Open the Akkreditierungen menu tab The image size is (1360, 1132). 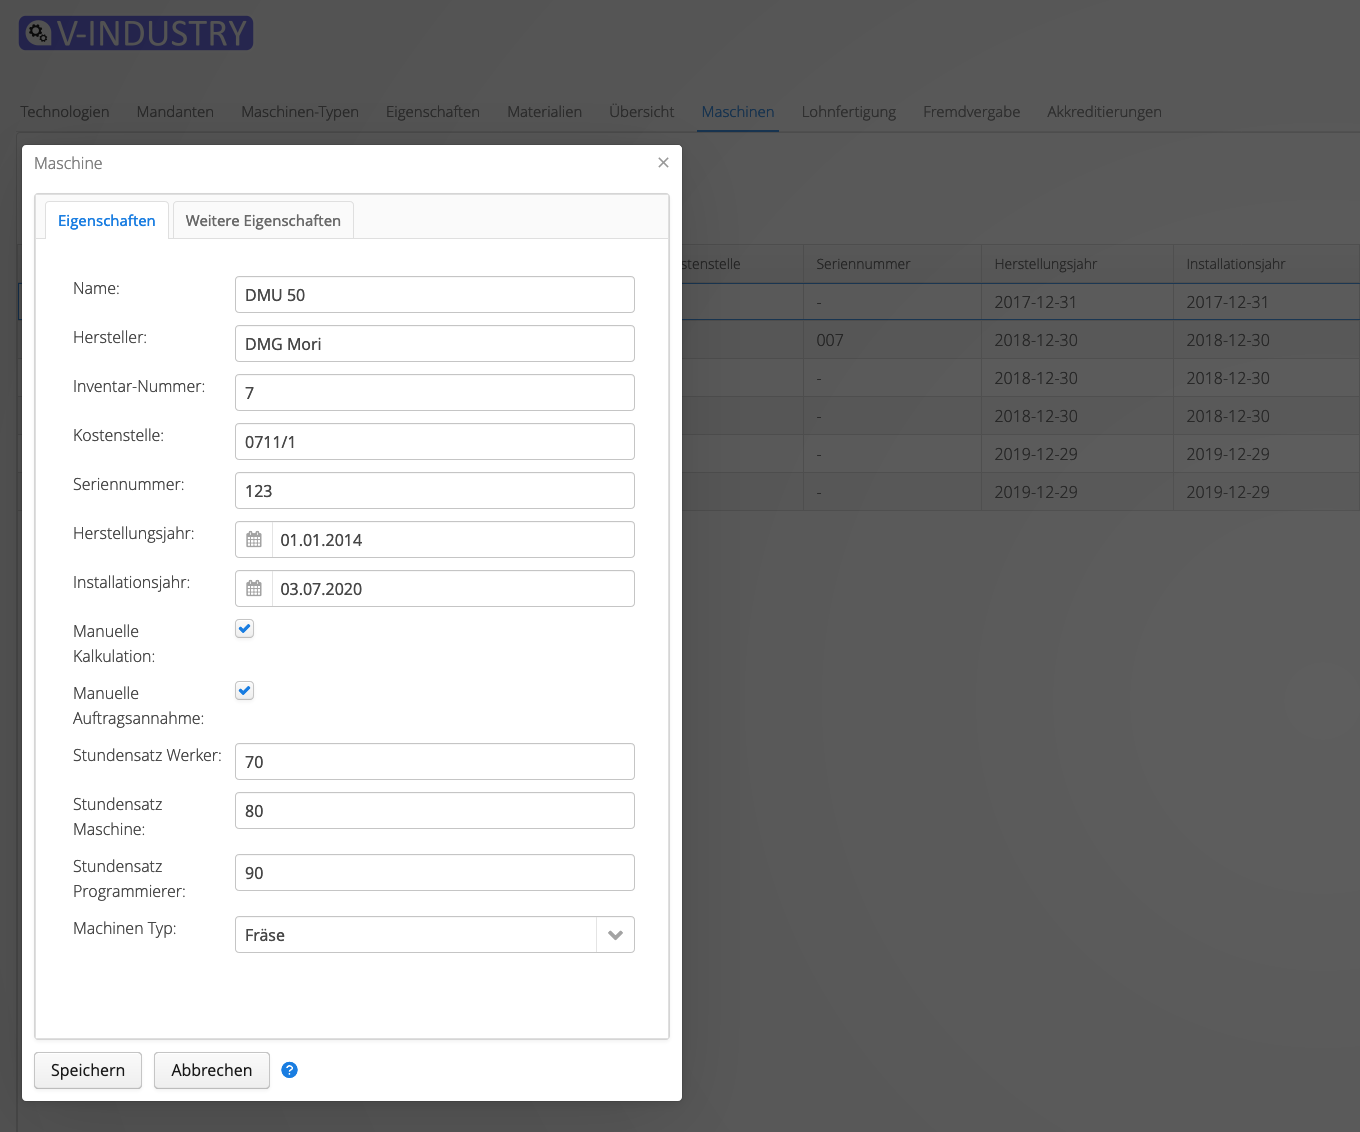[1105, 112]
